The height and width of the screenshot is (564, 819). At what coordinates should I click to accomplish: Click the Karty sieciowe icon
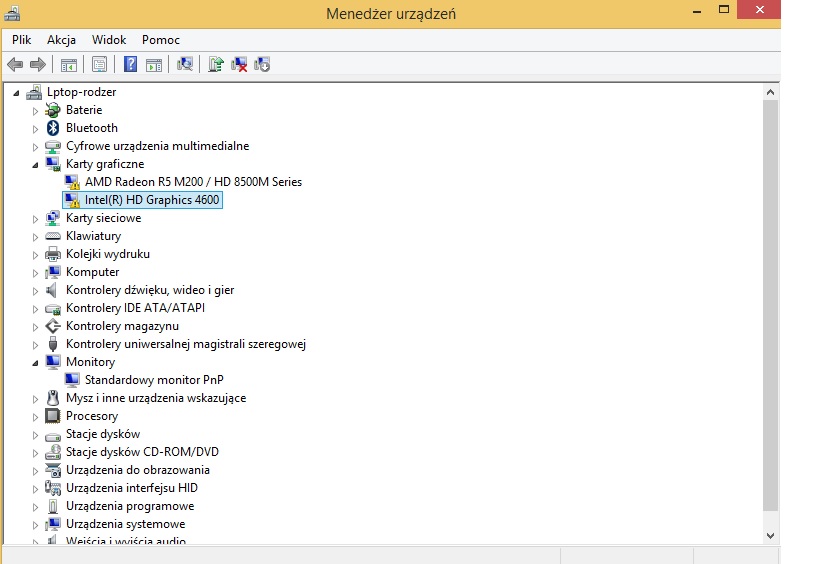tap(53, 218)
